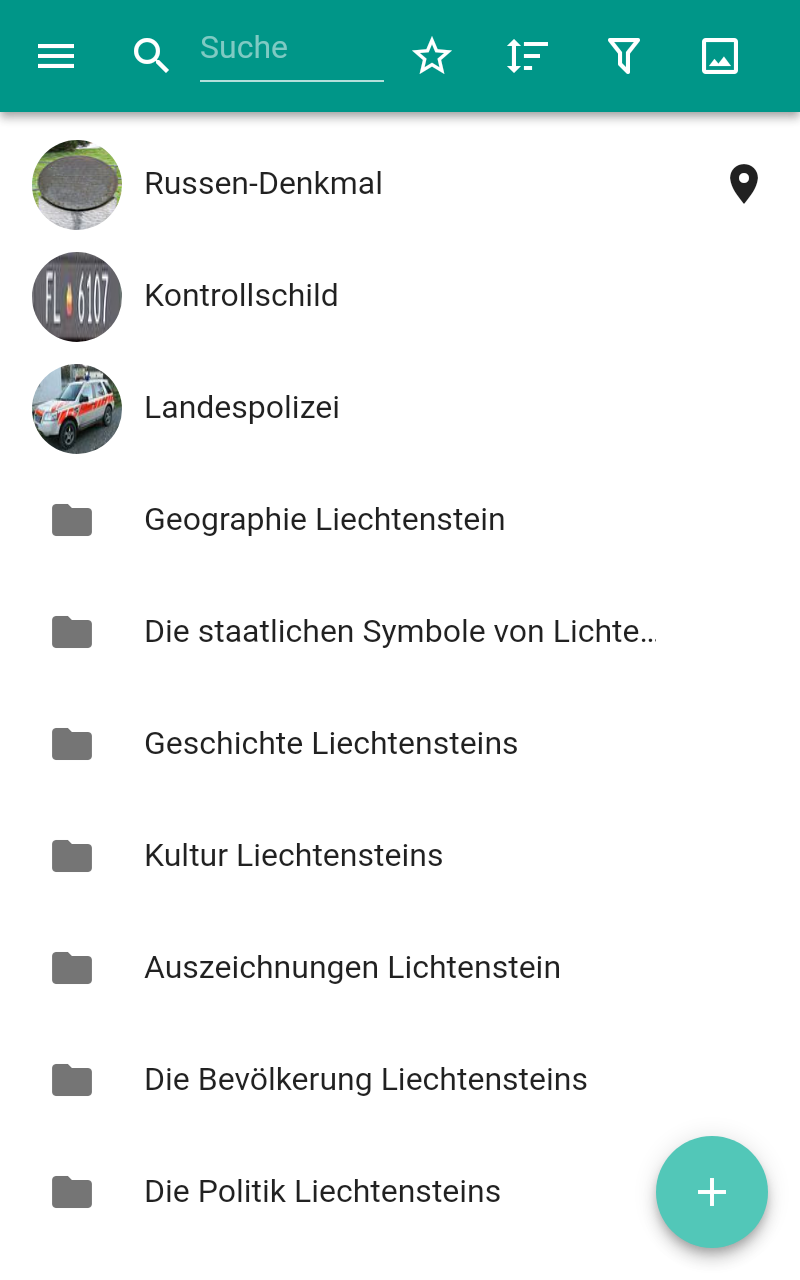Open the Russen-Denkmal thumbnail image
Screen dimensions: 800x1280
click(77, 185)
